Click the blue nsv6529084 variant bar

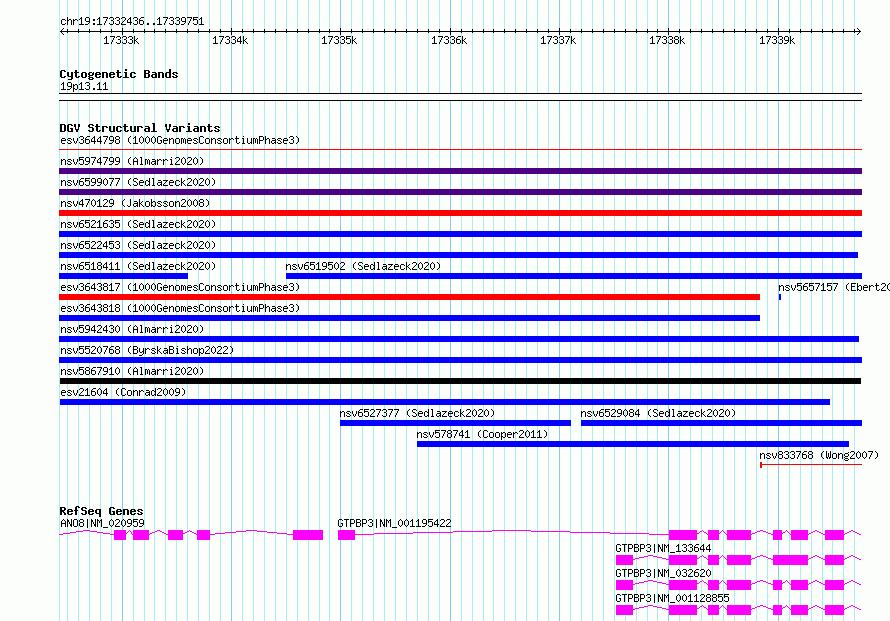(721, 423)
